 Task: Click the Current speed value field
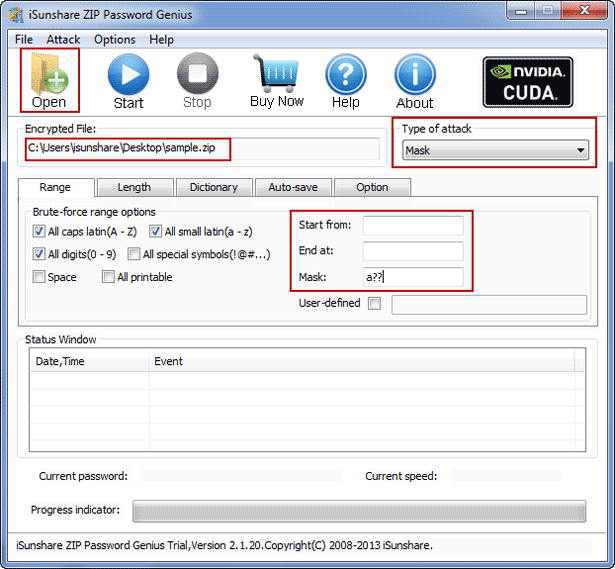coord(506,476)
